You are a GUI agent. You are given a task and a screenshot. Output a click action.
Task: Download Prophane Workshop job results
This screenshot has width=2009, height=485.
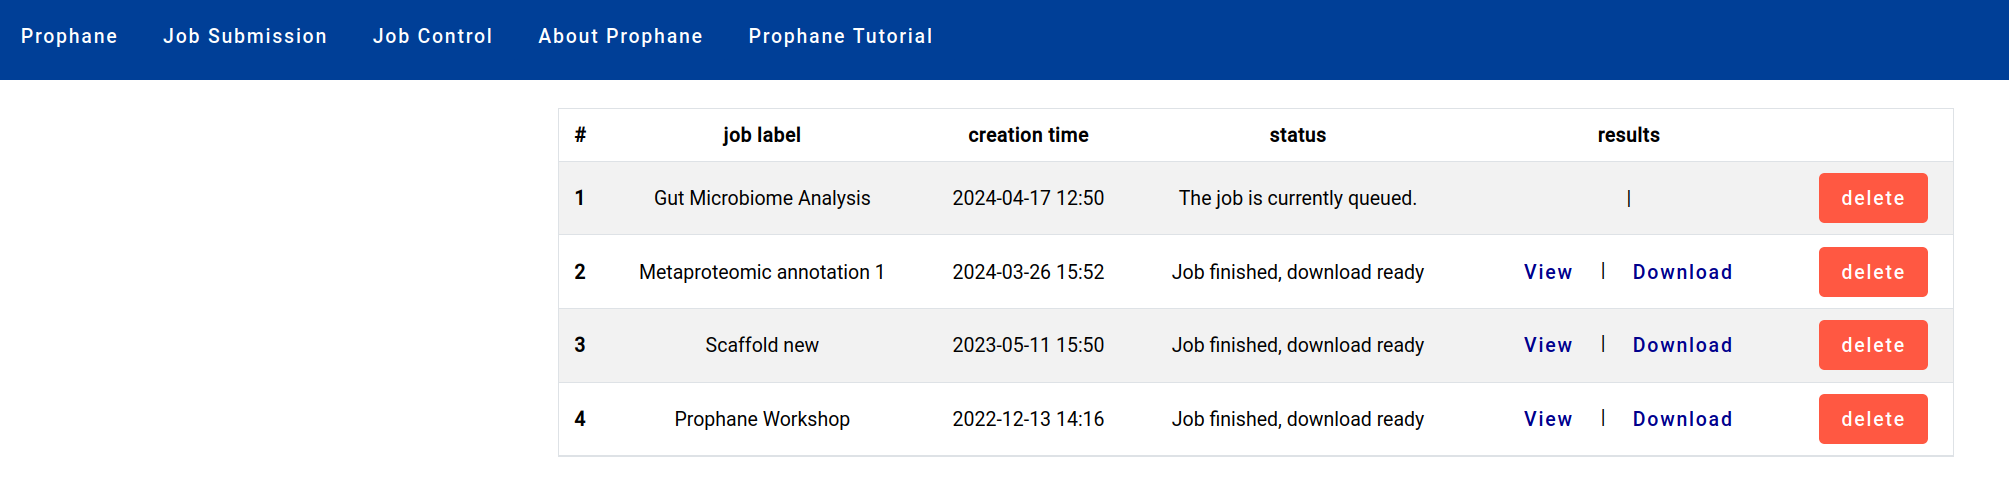1682,419
